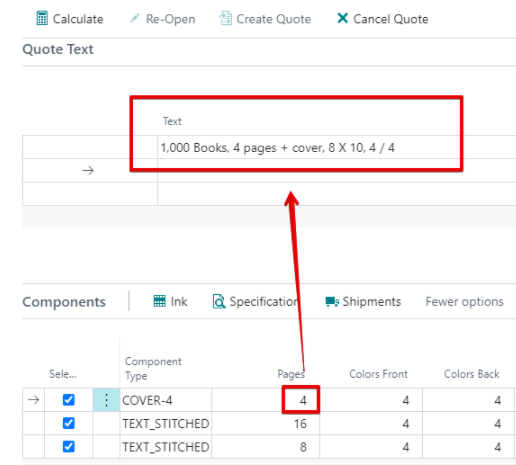Image resolution: width=516 pixels, height=465 pixels.
Task: Uncheck the COVER-4 row checkbox
Action: [69, 400]
